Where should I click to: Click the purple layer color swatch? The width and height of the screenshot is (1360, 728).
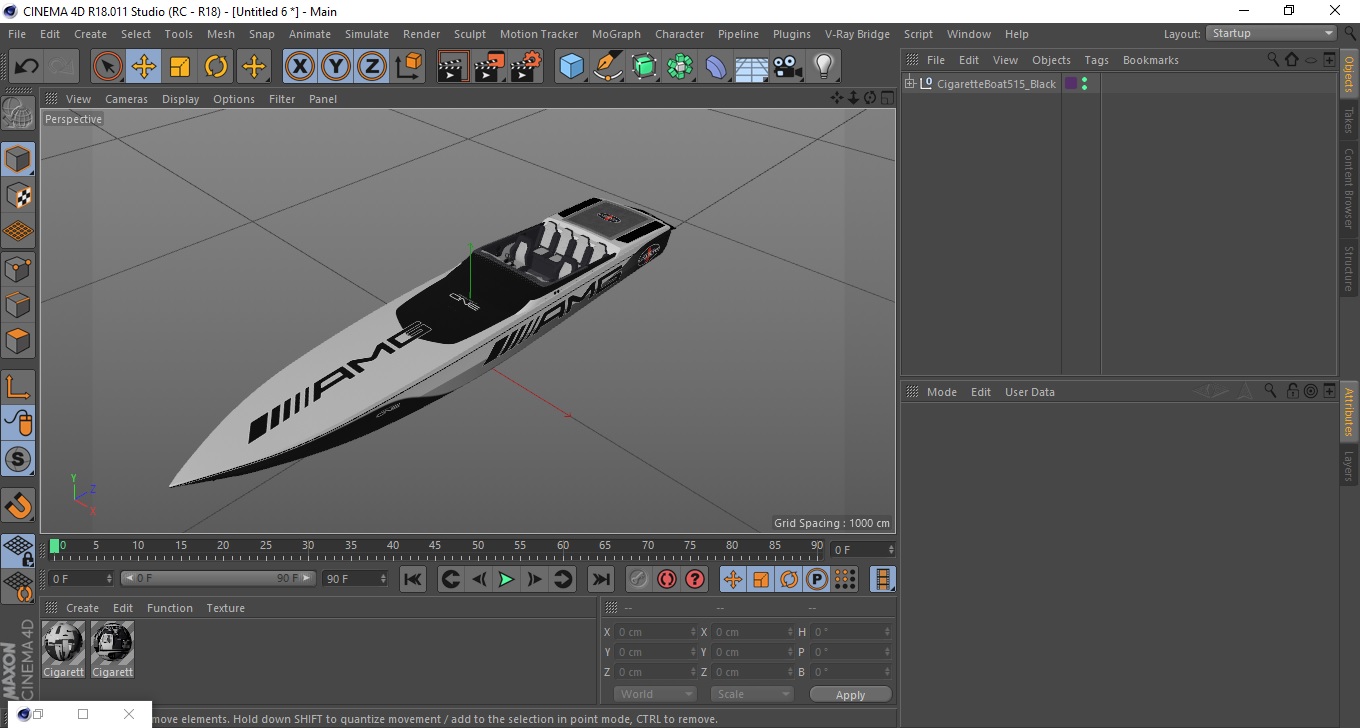pos(1071,84)
